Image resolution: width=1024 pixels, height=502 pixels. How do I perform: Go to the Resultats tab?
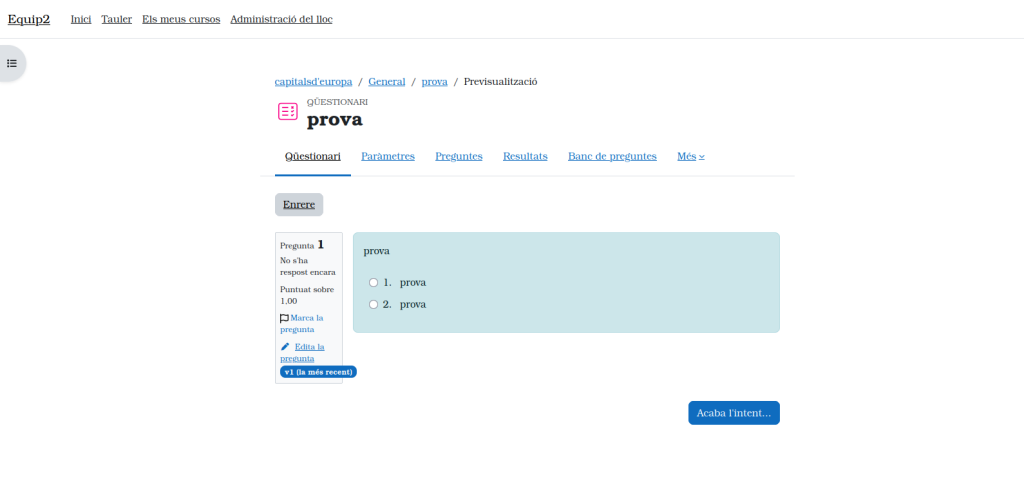coord(525,156)
